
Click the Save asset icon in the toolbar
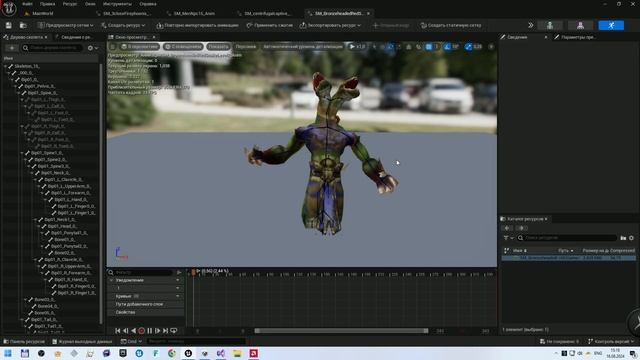click(x=9, y=25)
